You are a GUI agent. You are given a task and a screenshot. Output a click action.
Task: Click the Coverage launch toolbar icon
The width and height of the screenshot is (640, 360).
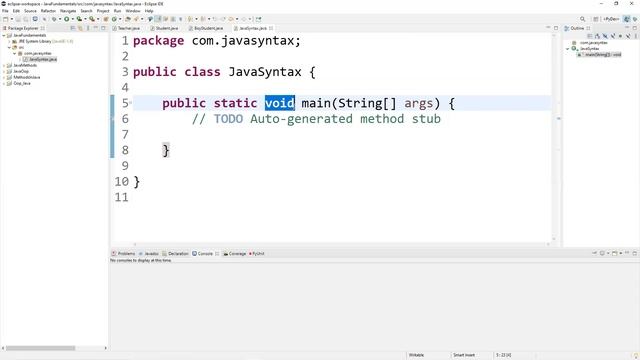coord(79,19)
